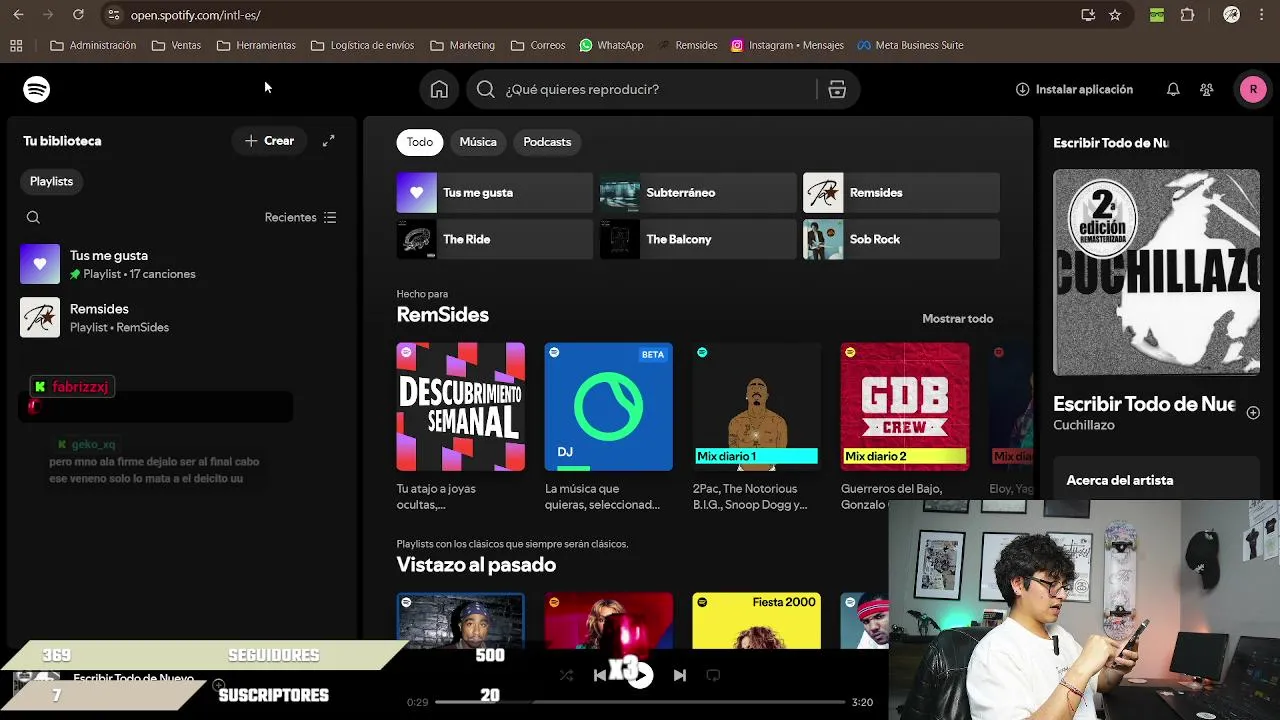
Task: Click the Spotify logo
Action: point(37,89)
